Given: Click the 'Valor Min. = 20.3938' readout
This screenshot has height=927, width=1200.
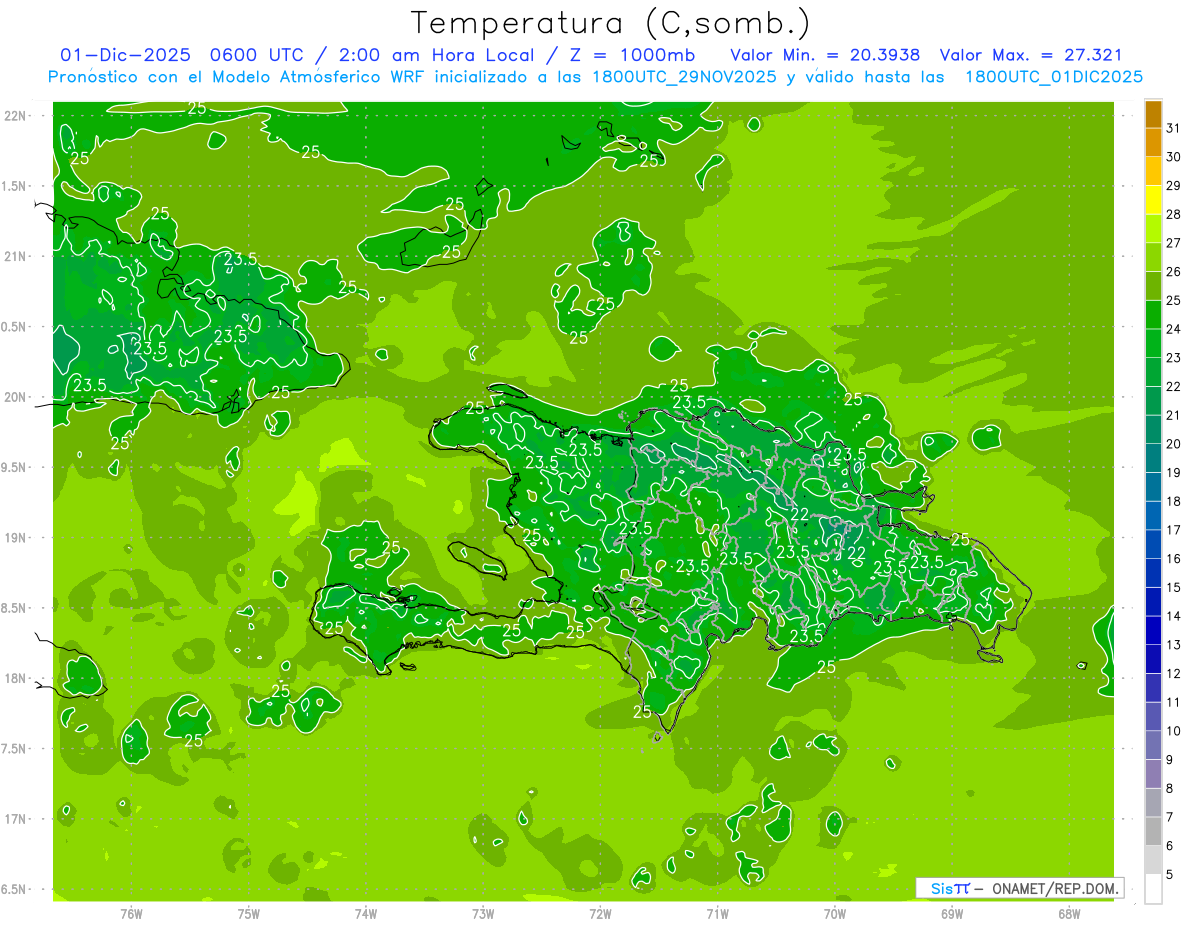Looking at the screenshot, I should [826, 56].
